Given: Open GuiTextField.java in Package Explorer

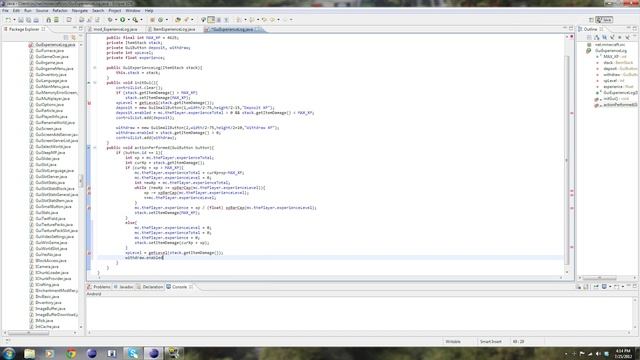Looking at the screenshot, I should click(x=50, y=218).
